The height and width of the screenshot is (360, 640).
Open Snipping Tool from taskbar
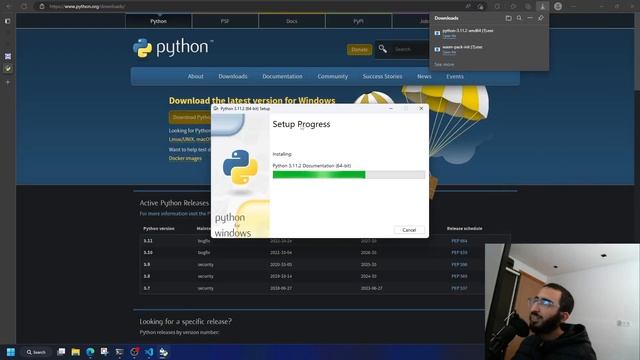(x=104, y=352)
